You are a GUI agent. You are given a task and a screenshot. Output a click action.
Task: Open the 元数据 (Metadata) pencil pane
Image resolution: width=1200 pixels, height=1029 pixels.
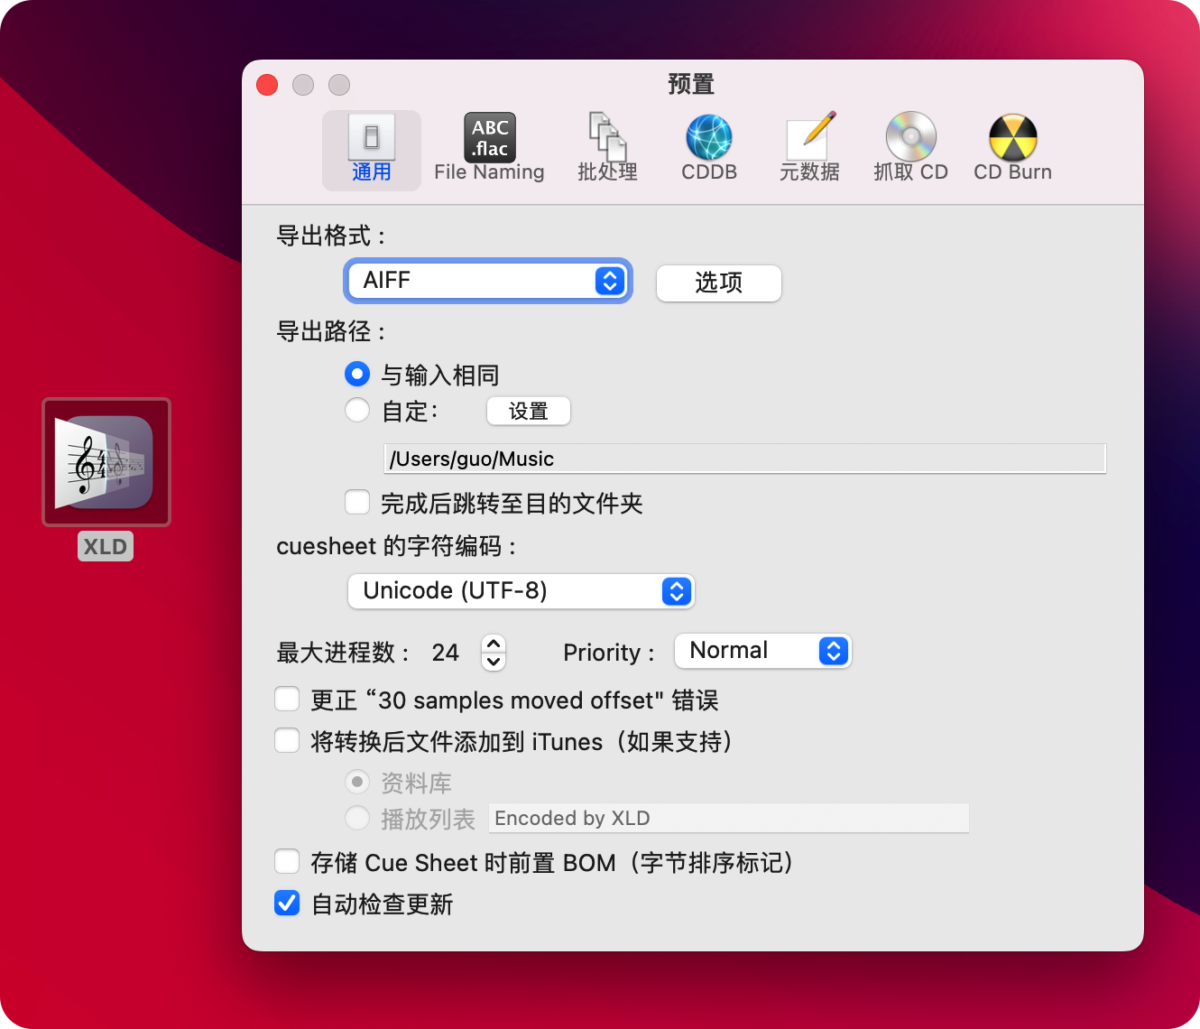[x=809, y=149]
